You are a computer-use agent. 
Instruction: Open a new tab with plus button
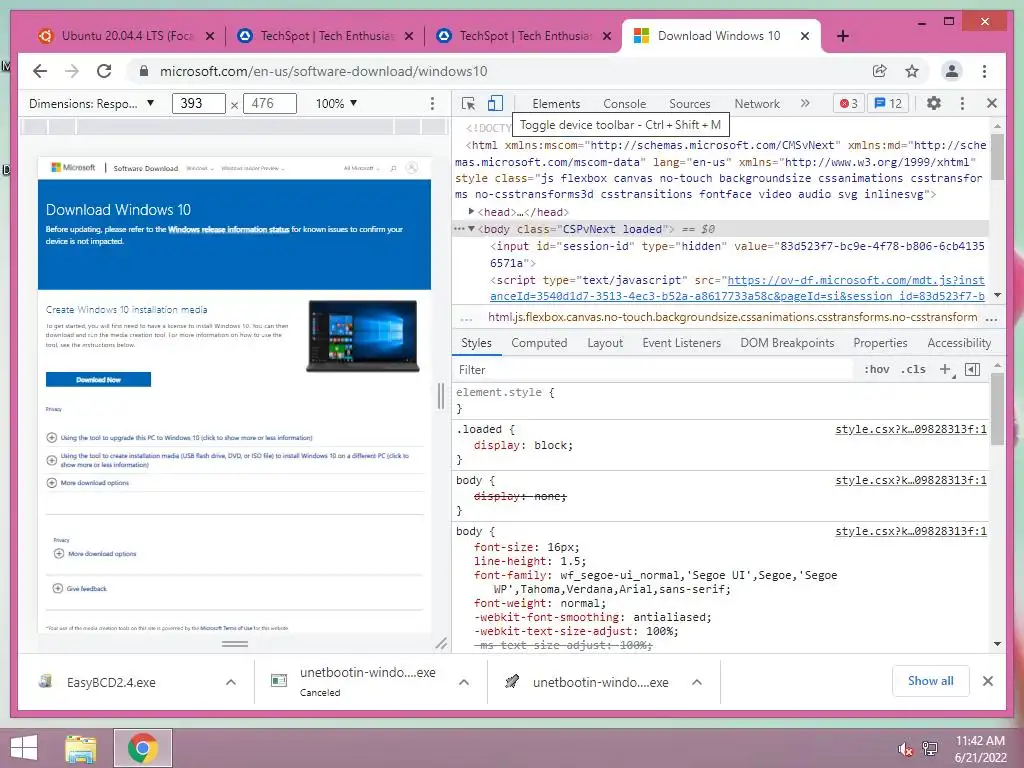point(843,36)
